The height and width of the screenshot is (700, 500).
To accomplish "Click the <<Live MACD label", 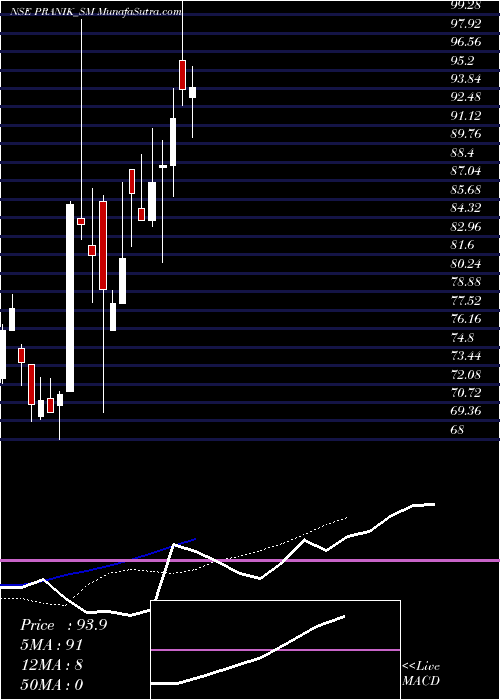I will click(x=421, y=673).
